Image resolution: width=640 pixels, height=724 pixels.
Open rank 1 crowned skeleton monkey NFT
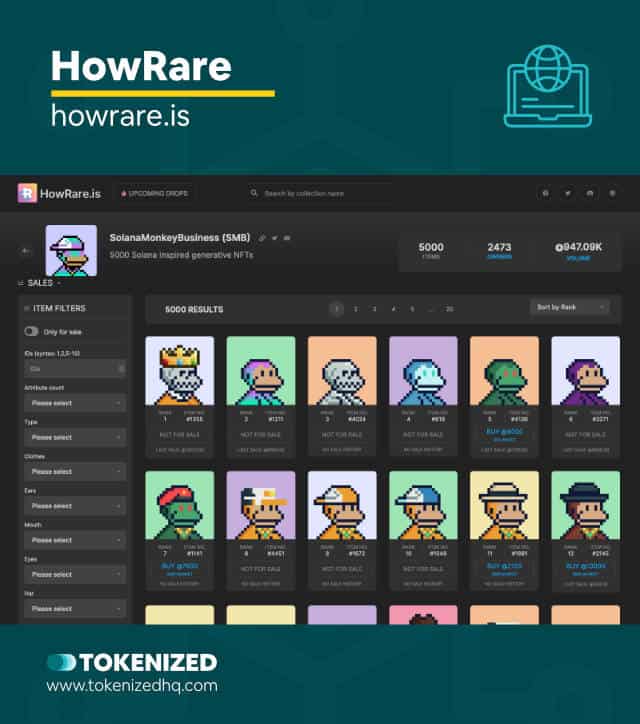click(x=180, y=371)
